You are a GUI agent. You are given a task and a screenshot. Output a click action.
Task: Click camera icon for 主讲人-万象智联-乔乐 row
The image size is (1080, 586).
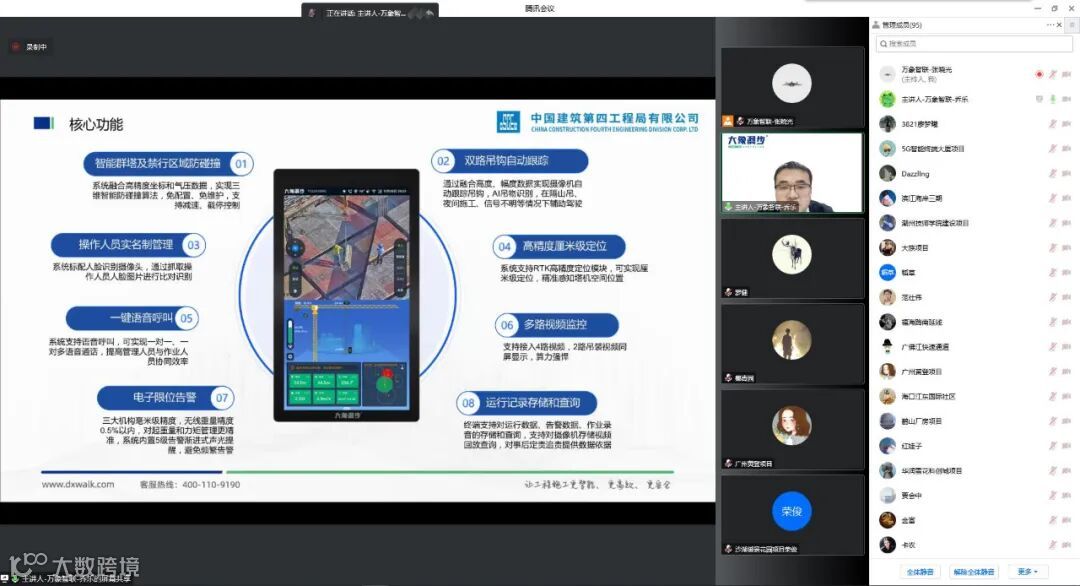(x=1066, y=99)
